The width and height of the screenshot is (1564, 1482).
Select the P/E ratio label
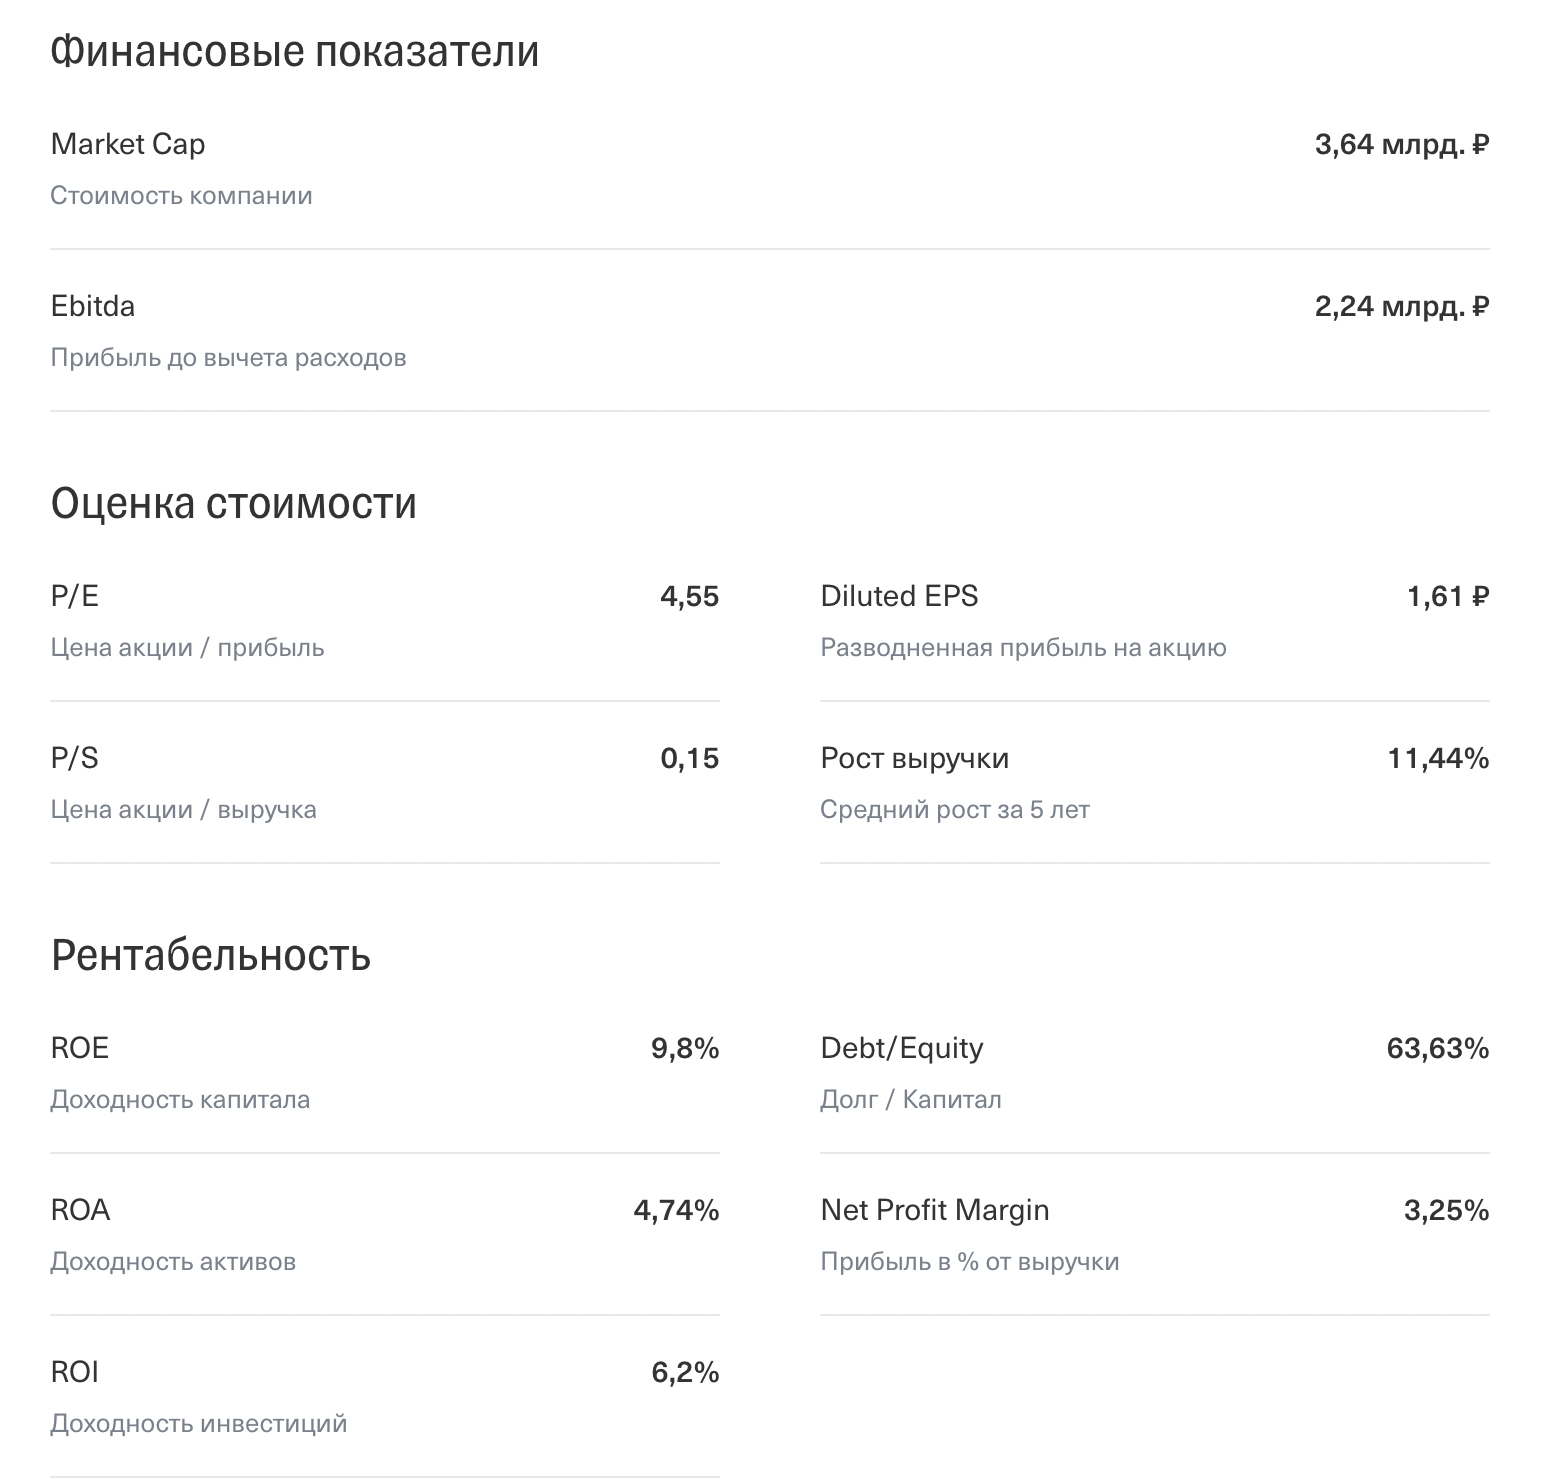(75, 596)
